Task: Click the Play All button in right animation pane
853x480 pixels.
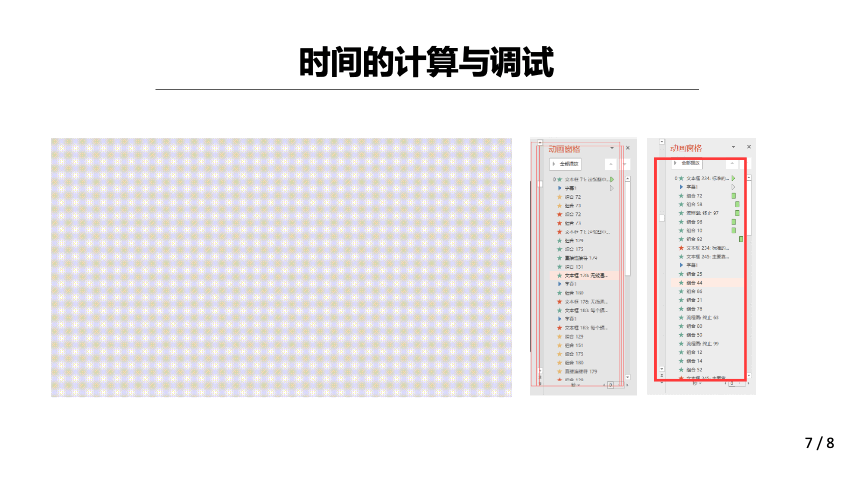Action: [x=687, y=163]
